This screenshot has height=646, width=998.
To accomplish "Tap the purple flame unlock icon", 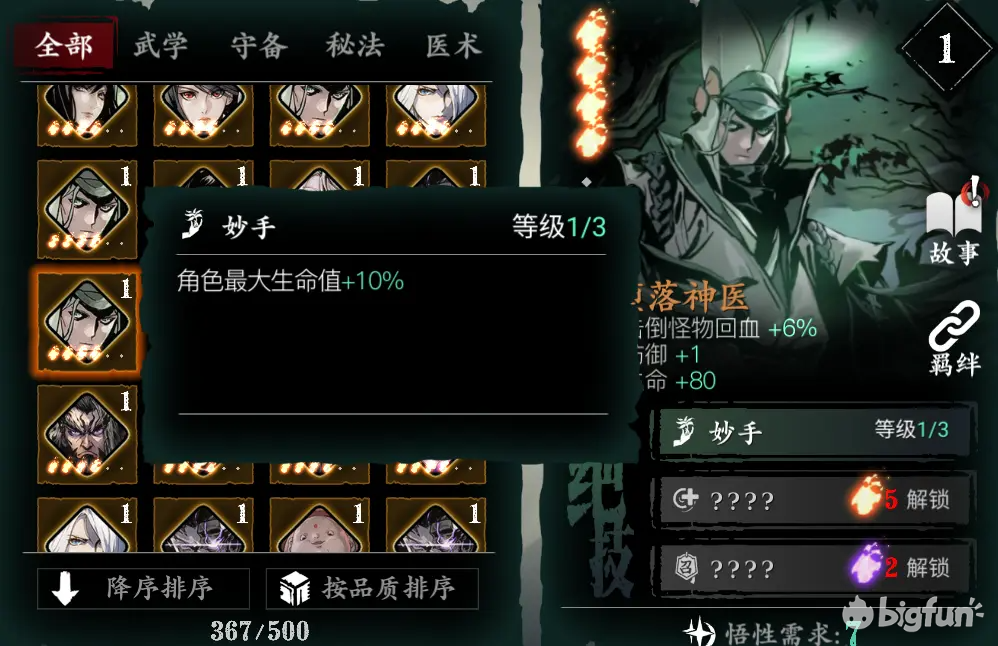I will (866, 565).
